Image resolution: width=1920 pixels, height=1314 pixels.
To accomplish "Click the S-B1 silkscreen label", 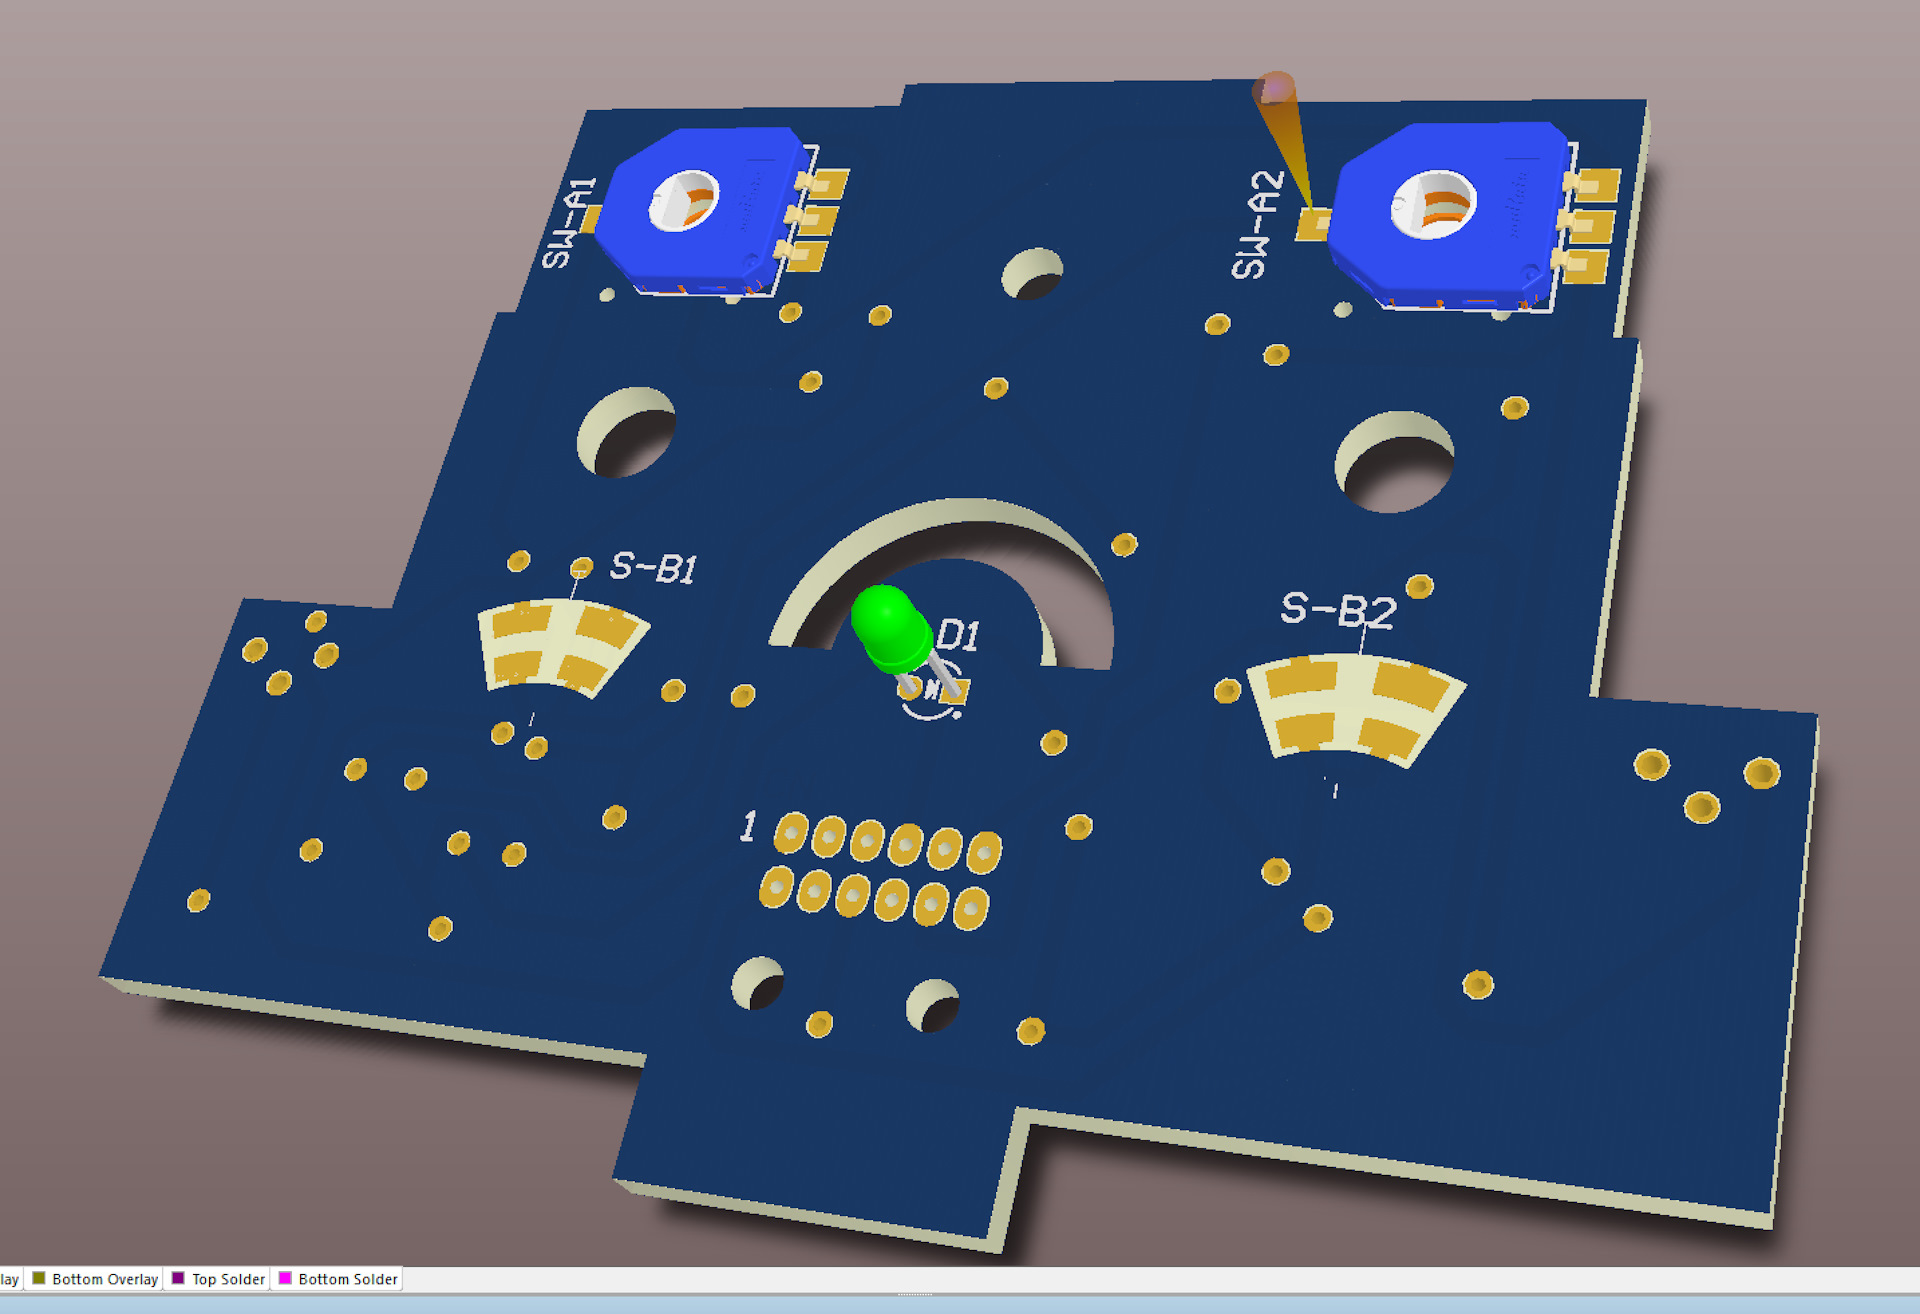I will (x=653, y=567).
